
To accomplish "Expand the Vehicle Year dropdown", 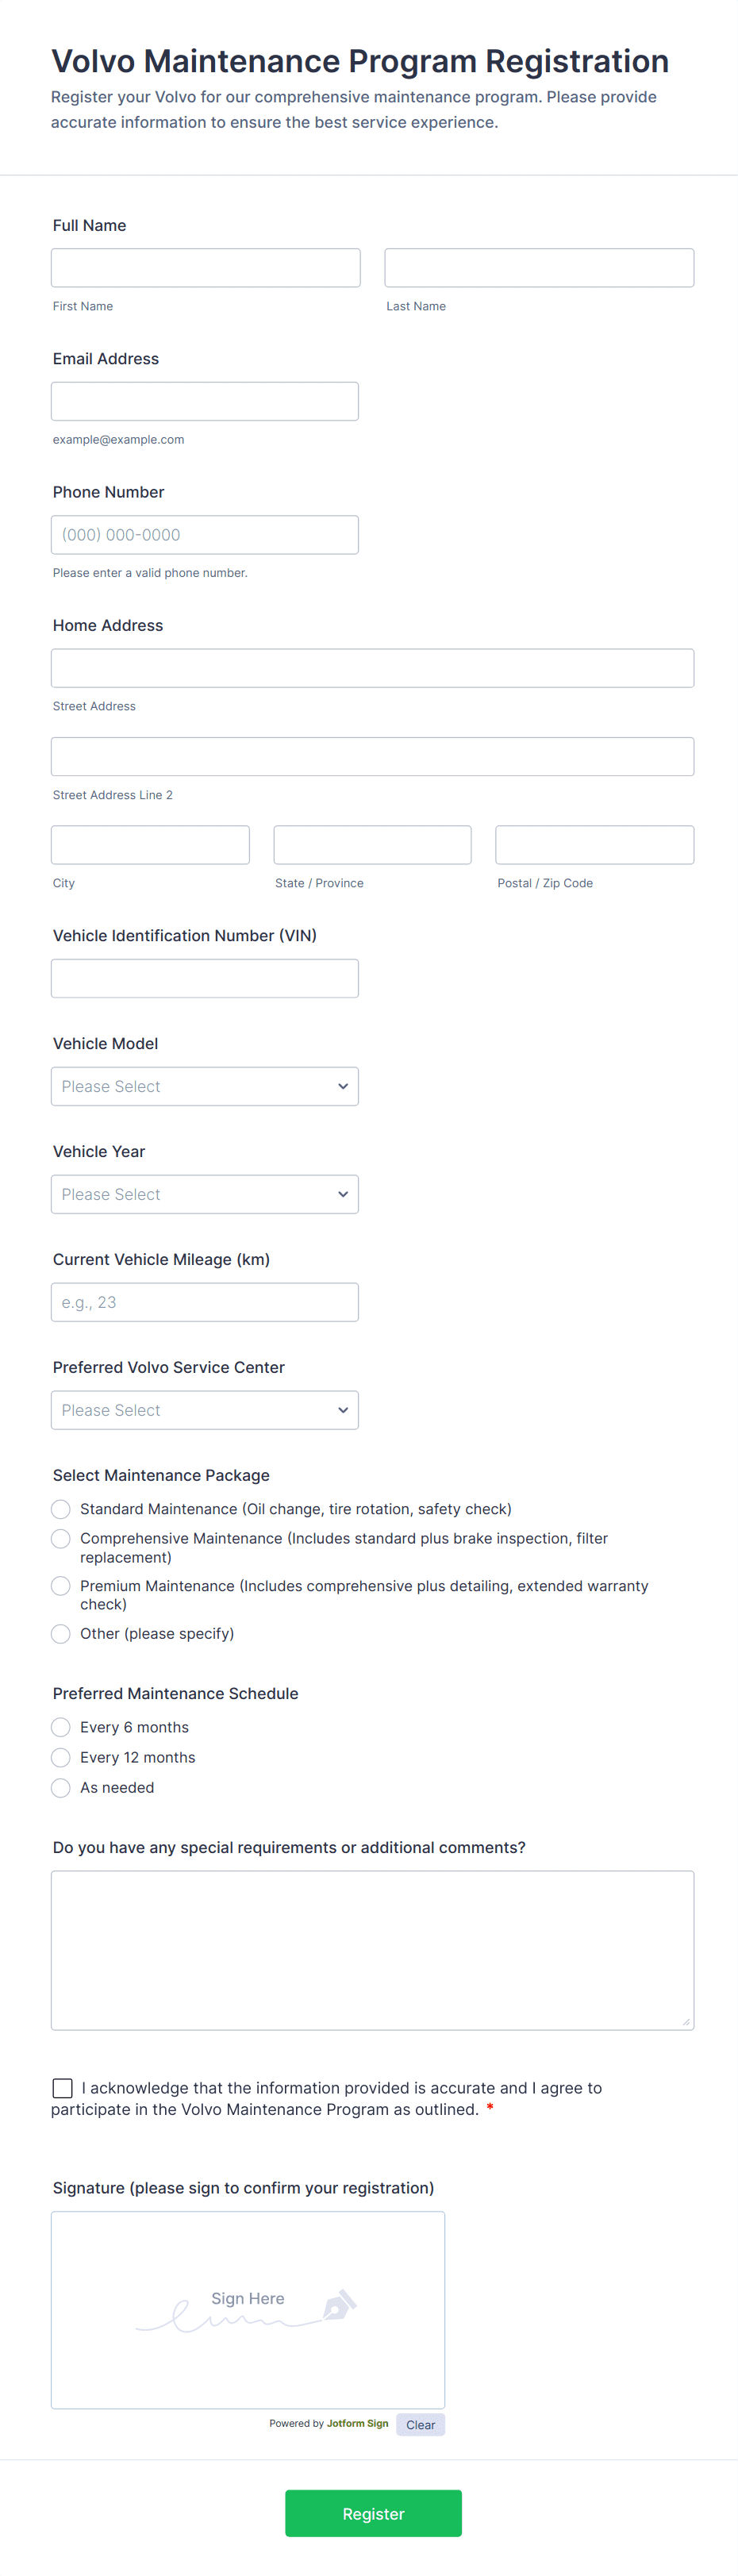I will tap(205, 1194).
